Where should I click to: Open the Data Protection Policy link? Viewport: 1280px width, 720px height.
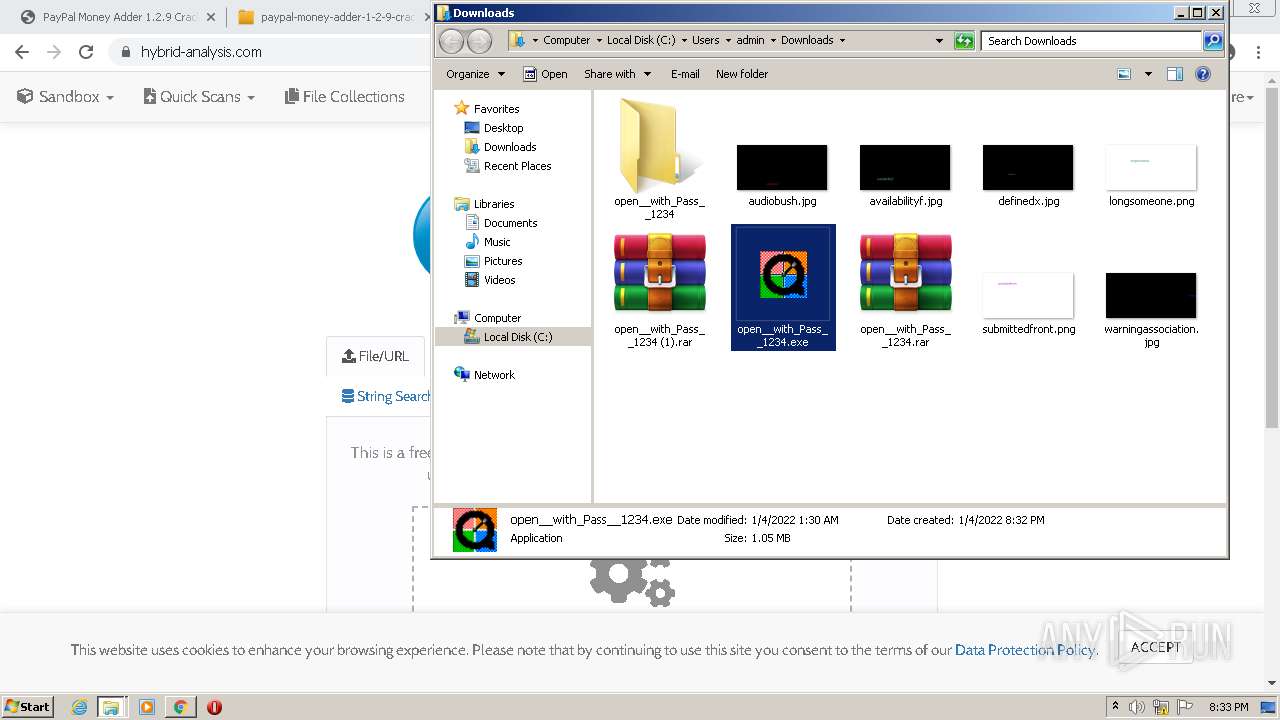pos(1025,650)
